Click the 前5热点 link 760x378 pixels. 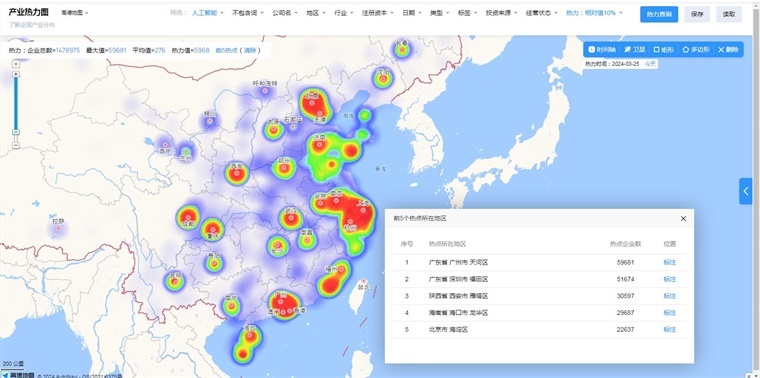pyautogui.click(x=226, y=50)
